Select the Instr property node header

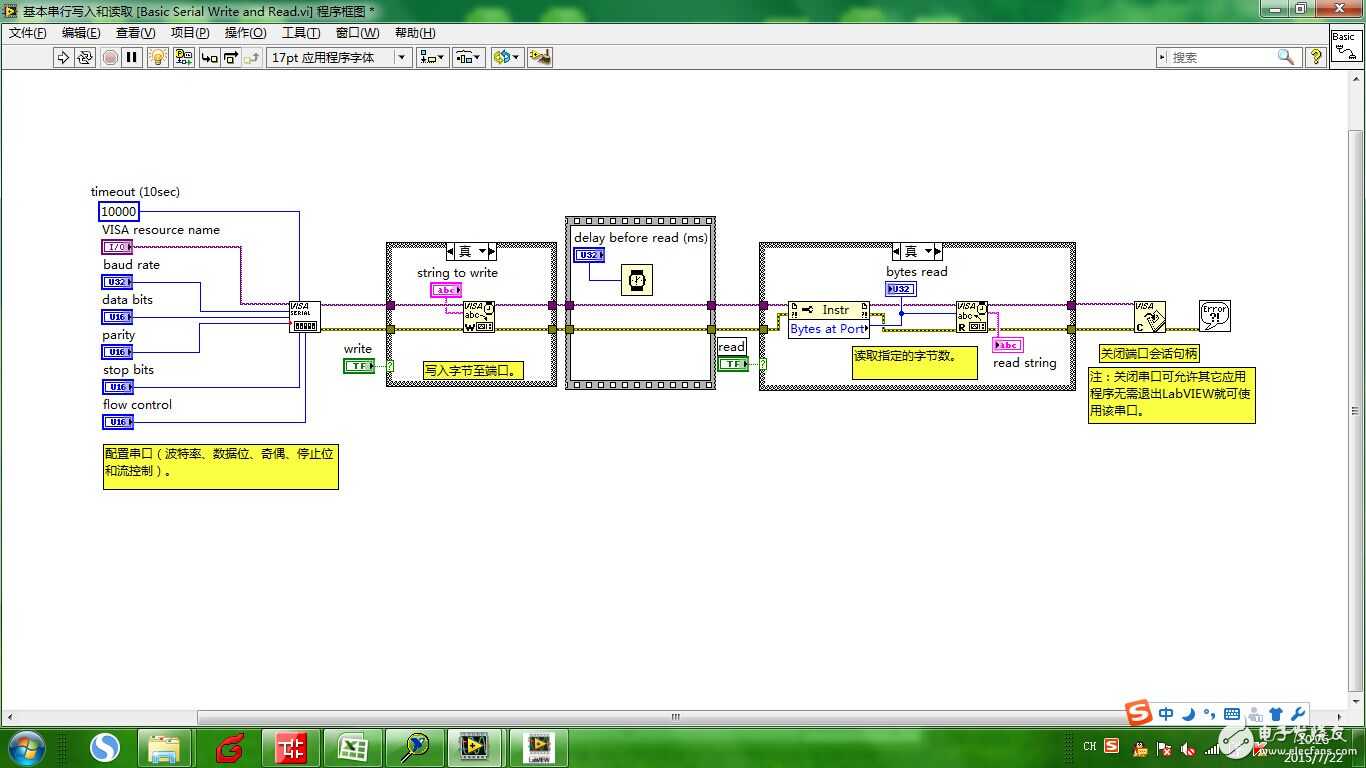(829, 310)
